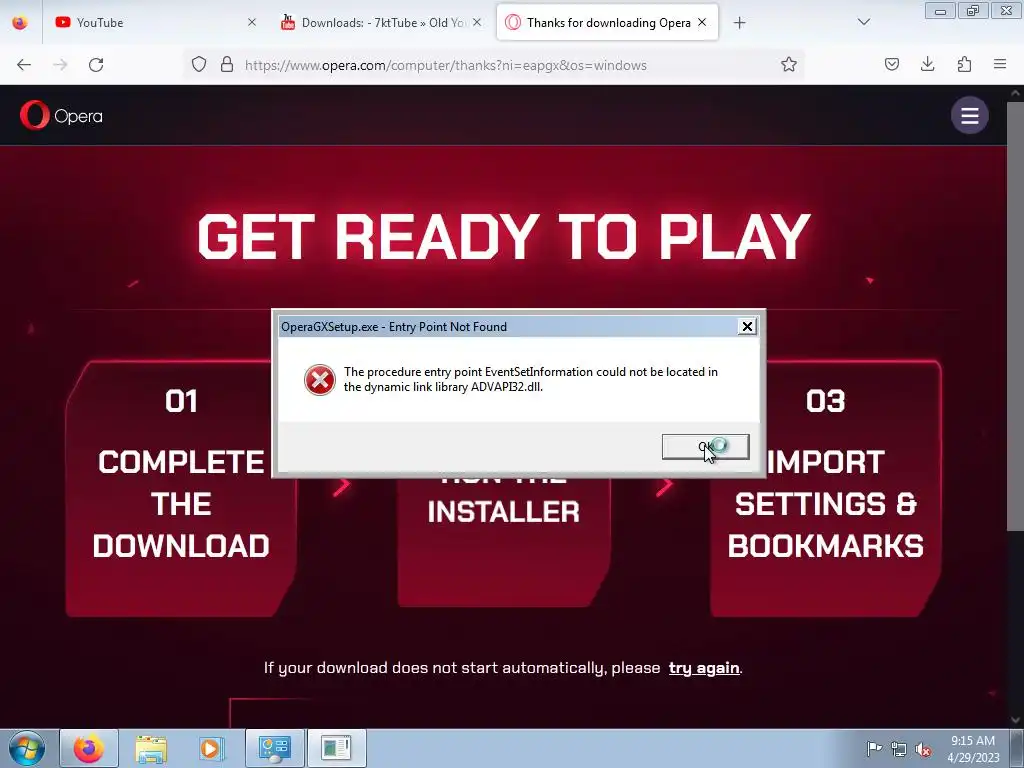Open the Firefox application menu
Screen dimensions: 1024x768
1000,64
